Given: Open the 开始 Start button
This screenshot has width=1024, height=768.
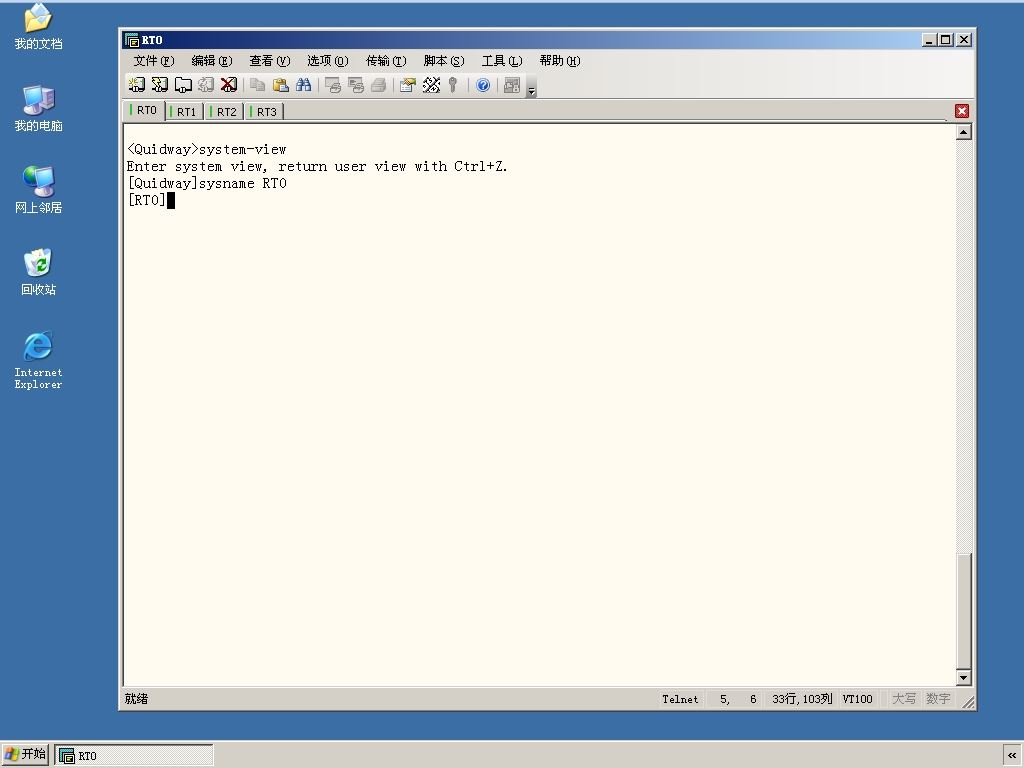Looking at the screenshot, I should 25,754.
